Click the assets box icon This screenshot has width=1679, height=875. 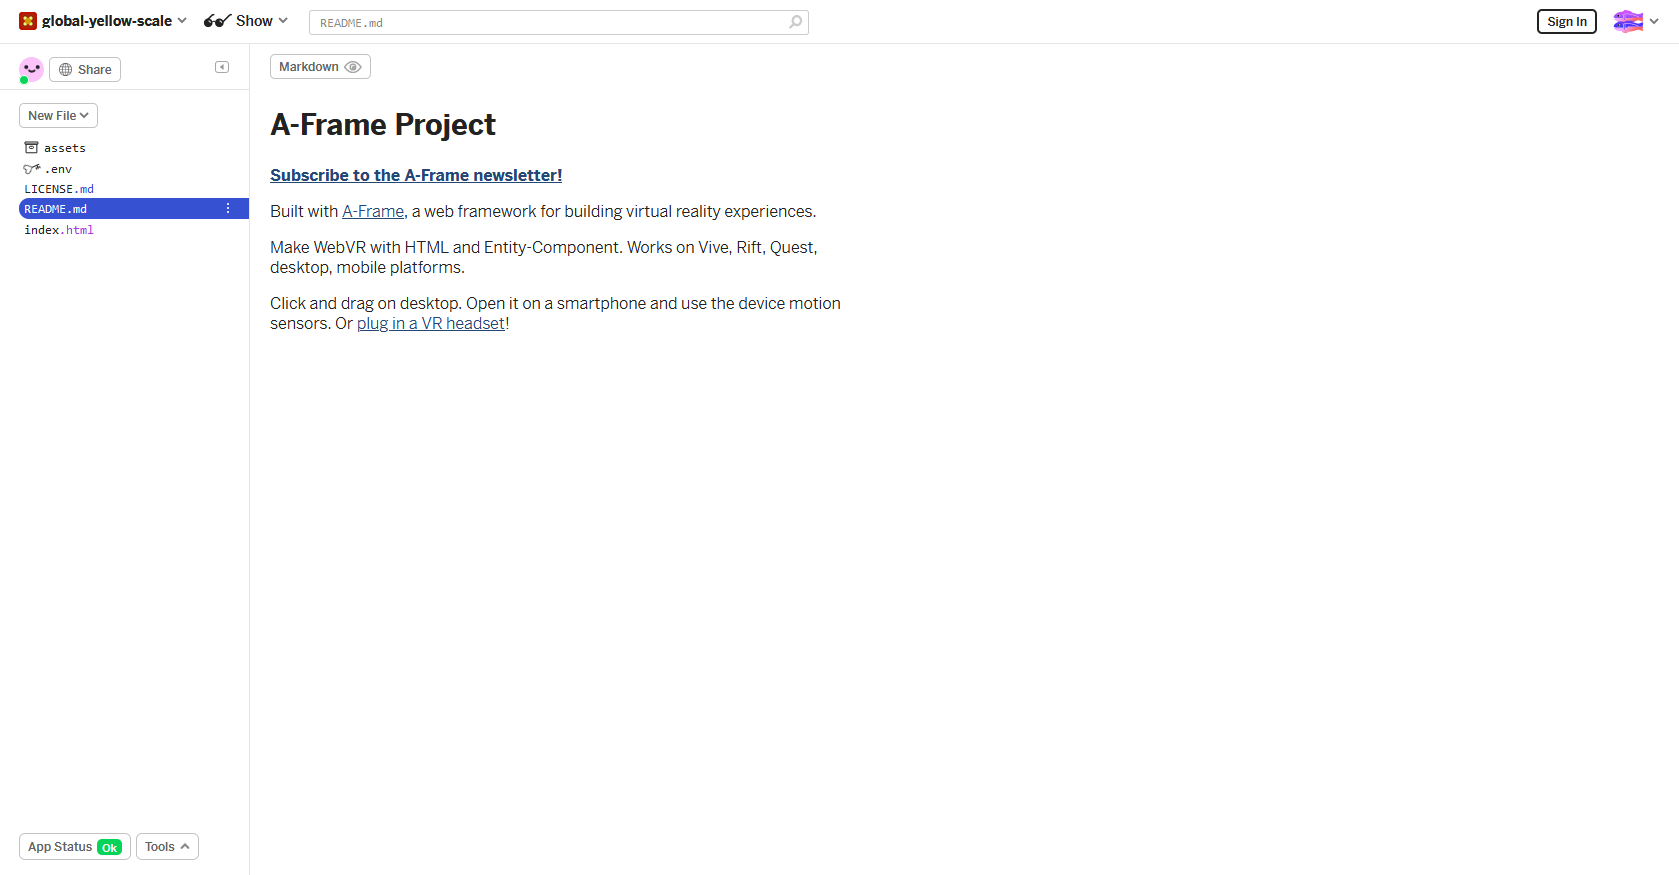[31, 148]
